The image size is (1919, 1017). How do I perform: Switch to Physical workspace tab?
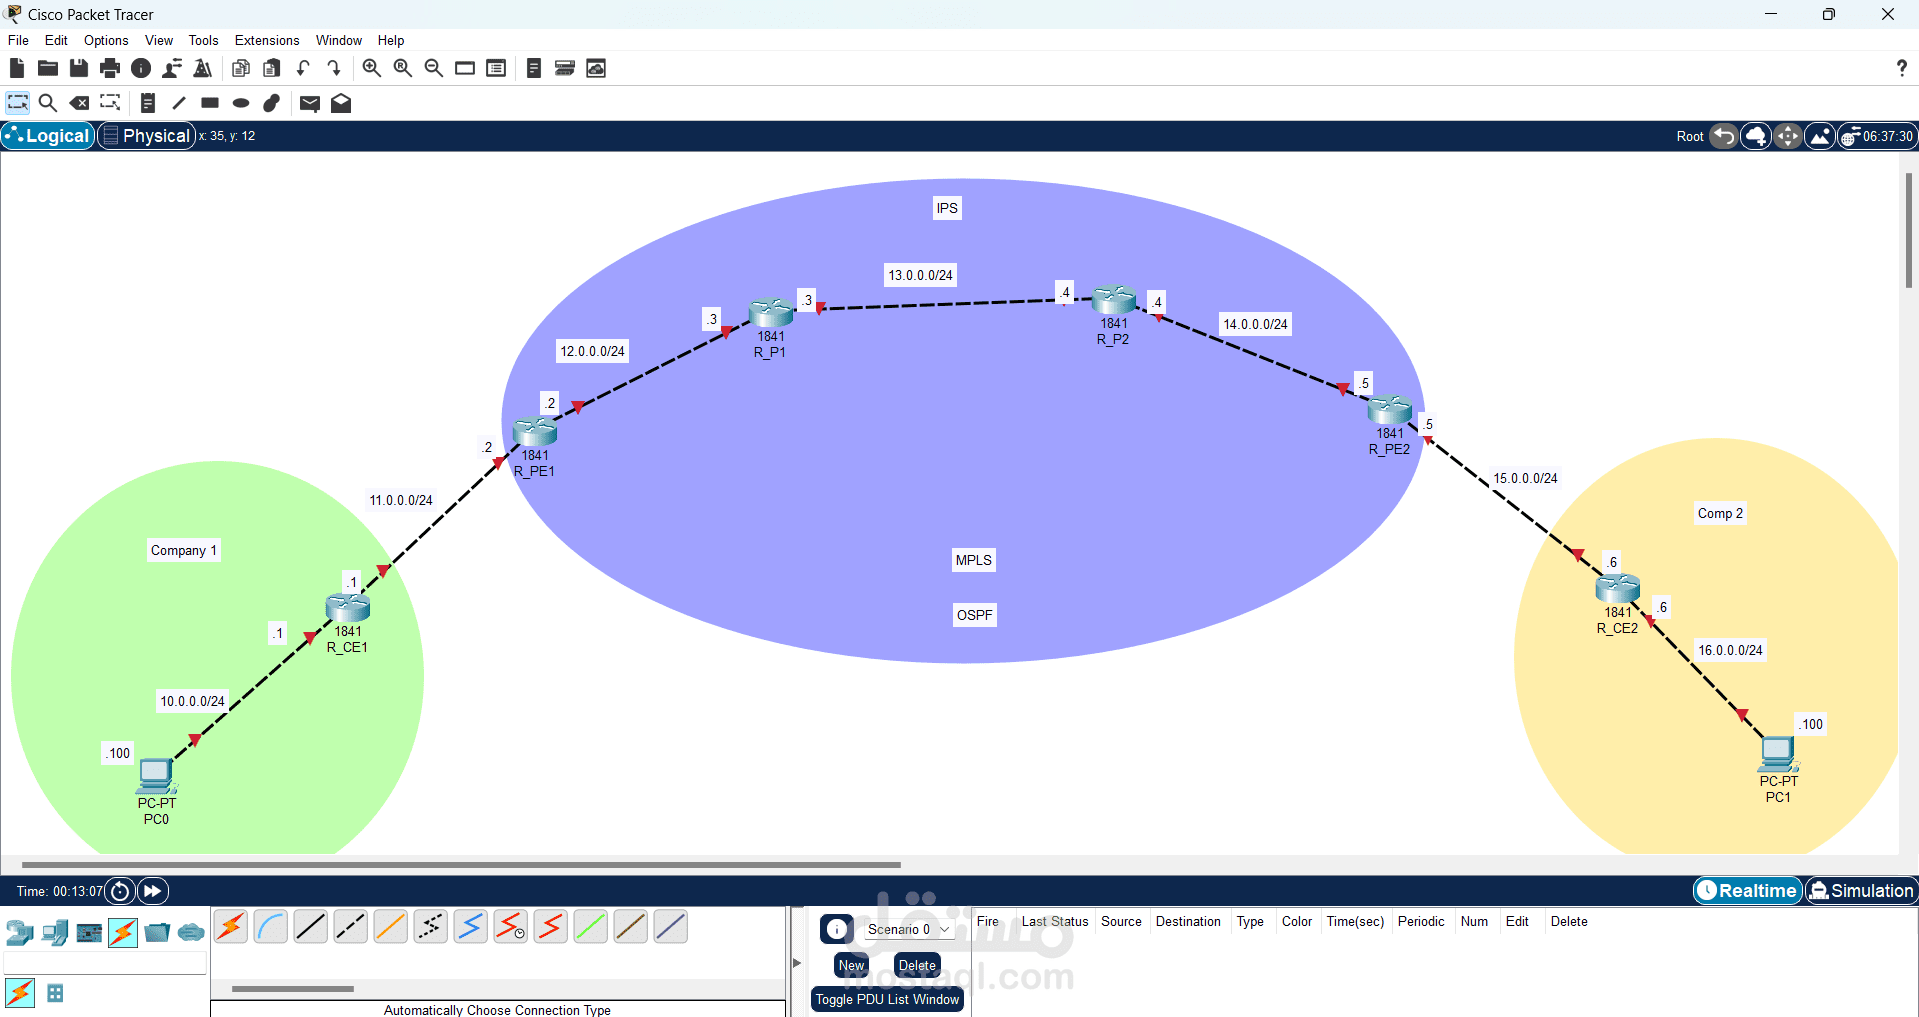146,136
